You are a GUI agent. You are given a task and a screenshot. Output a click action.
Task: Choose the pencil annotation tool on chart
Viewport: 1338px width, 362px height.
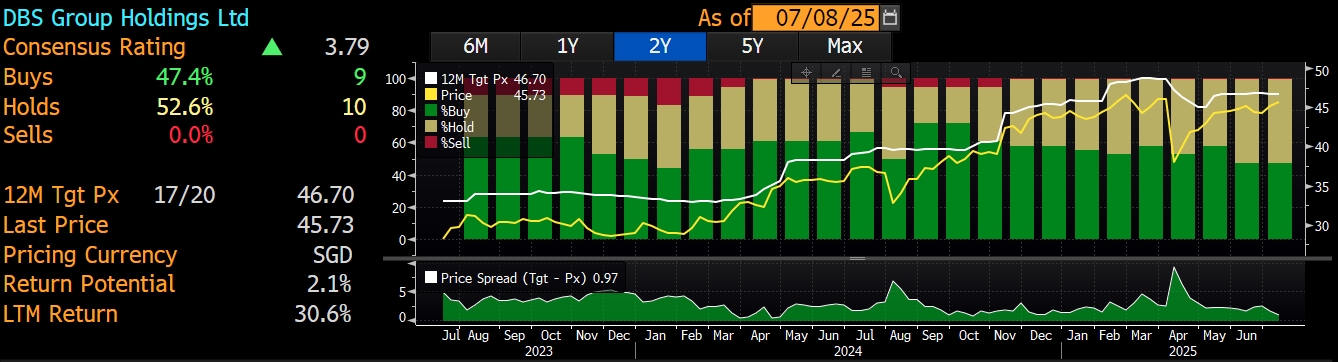tap(836, 72)
